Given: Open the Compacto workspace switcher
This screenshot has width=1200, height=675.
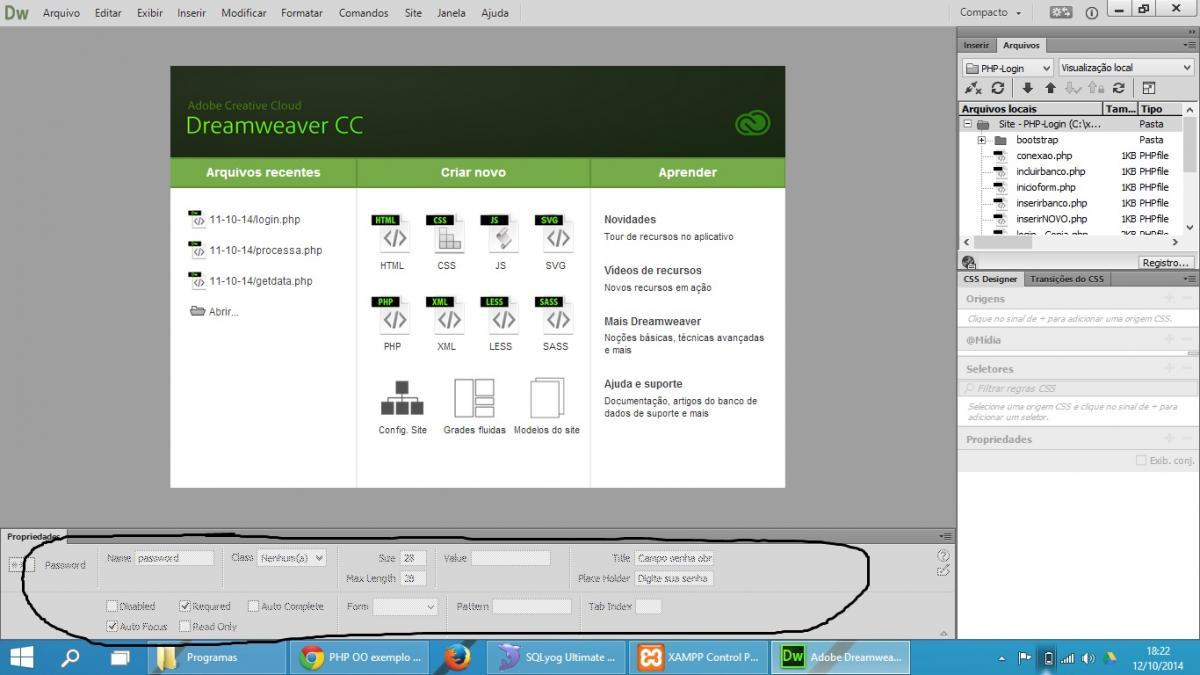Looking at the screenshot, I should click(991, 13).
